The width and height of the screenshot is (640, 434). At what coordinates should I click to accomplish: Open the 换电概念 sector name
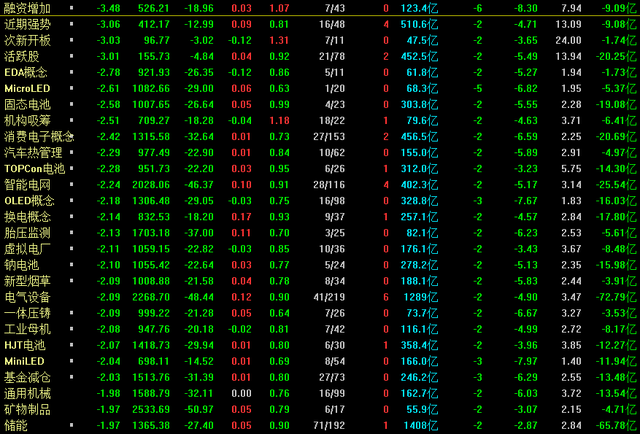27,217
